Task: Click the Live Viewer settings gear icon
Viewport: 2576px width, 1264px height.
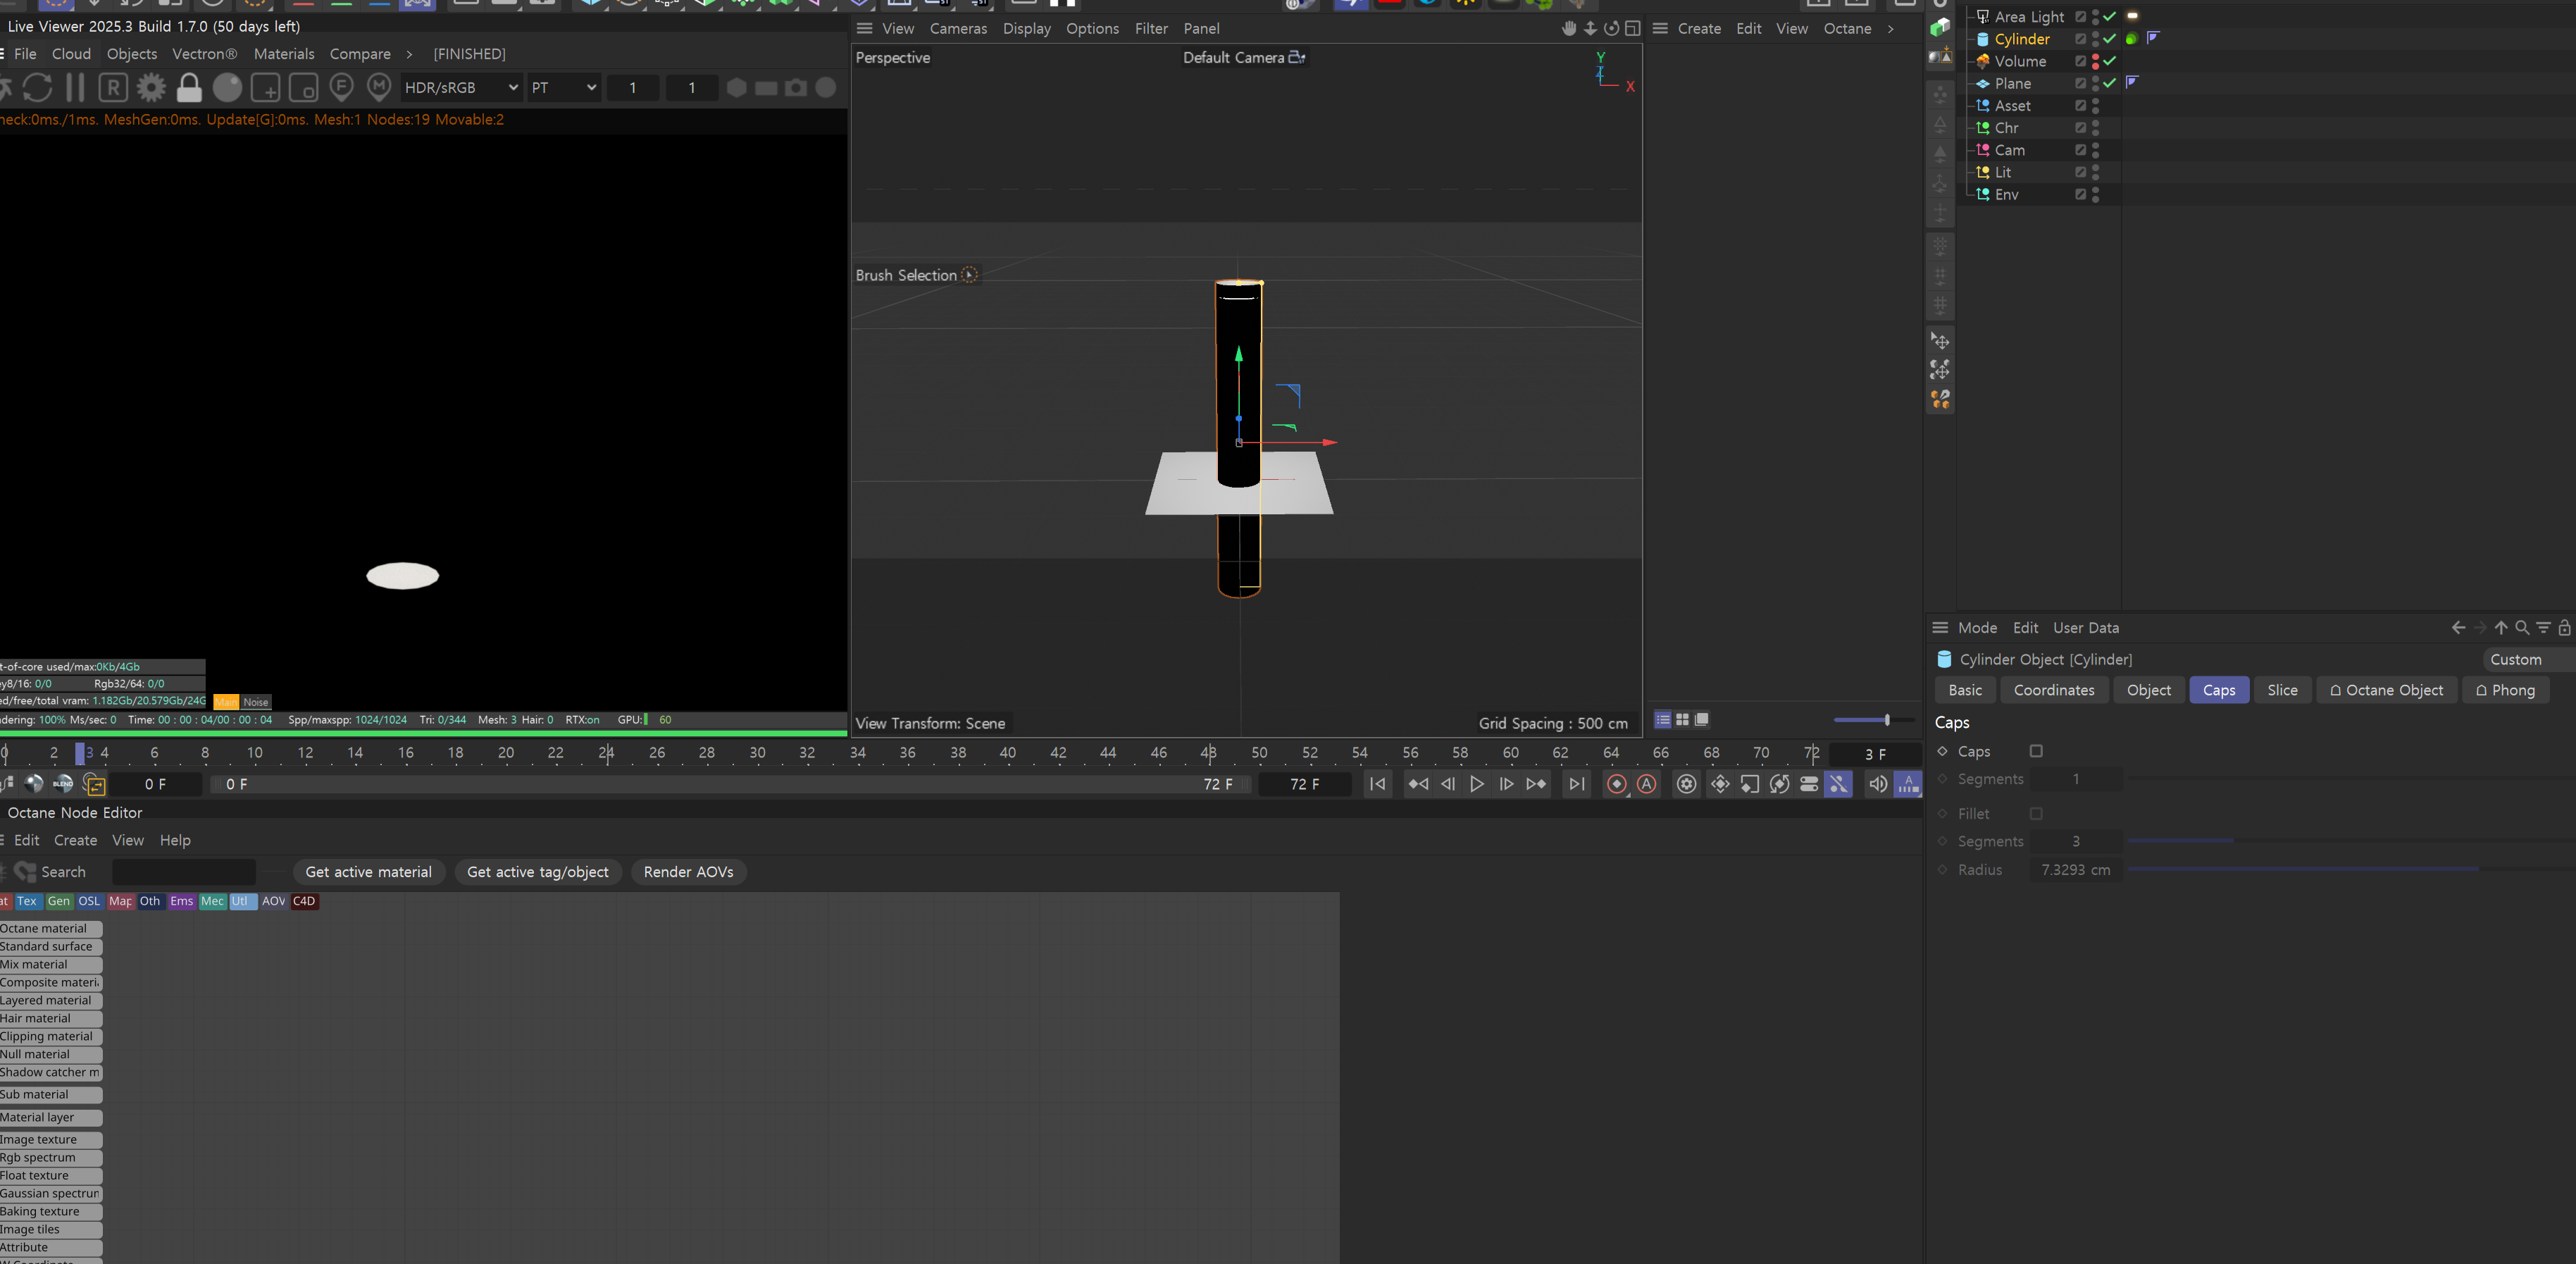Action: tap(151, 88)
